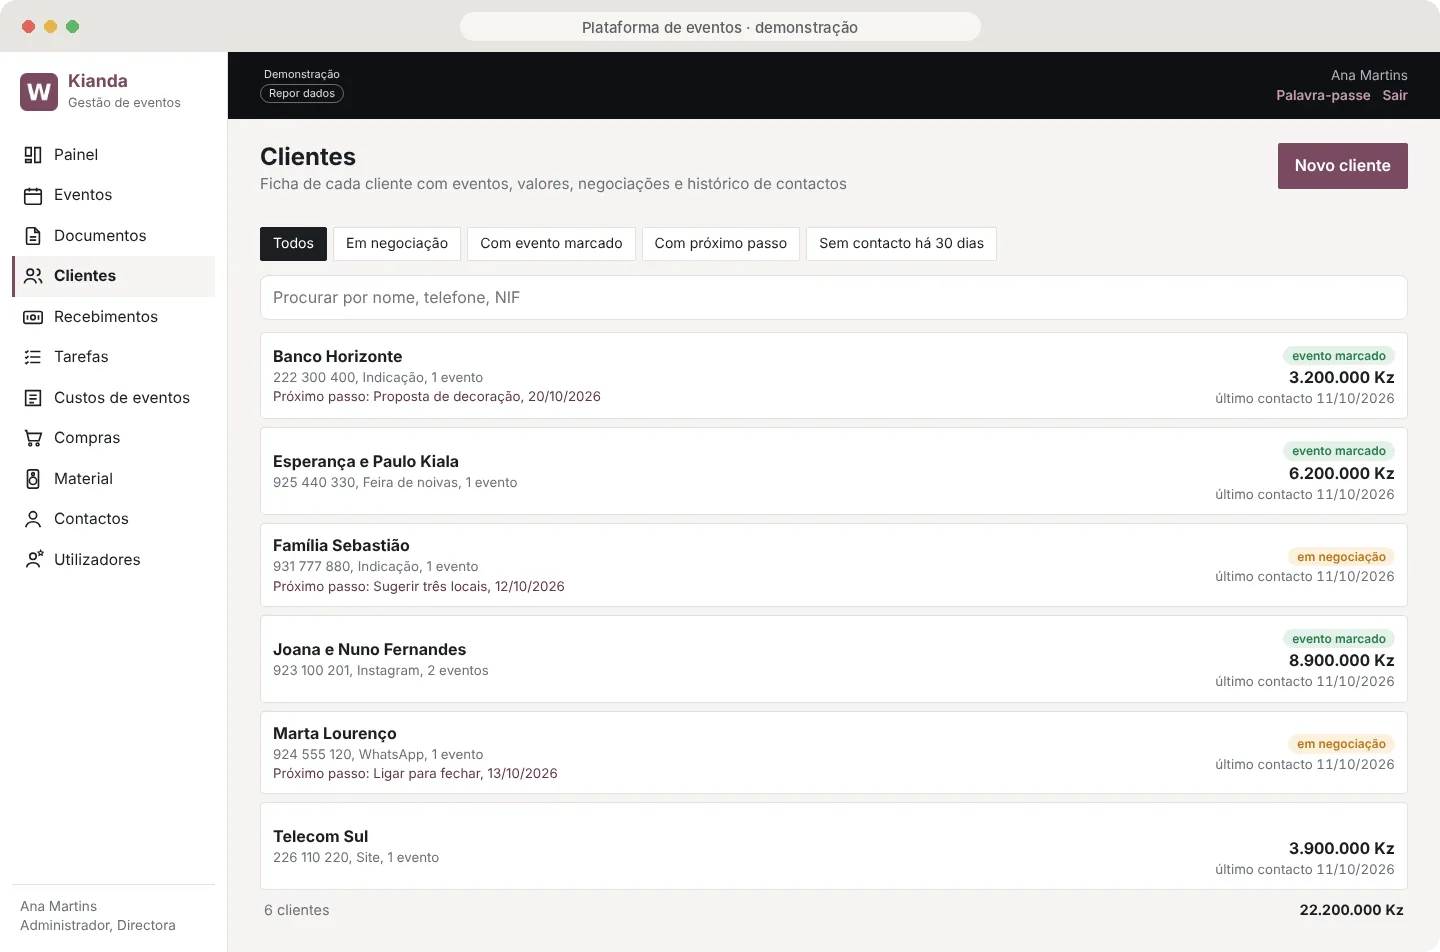1440x952 pixels.
Task: Click the speaker icon for Material
Action: click(33, 479)
